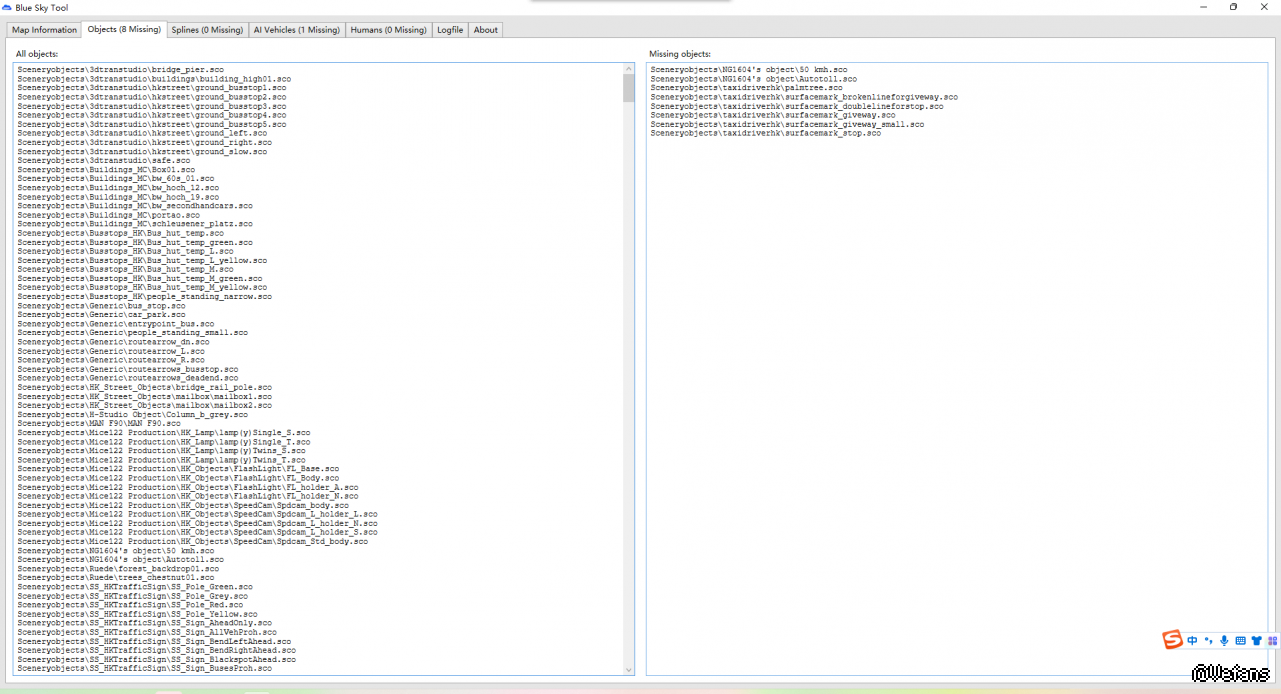Open the About tab

click(x=486, y=30)
